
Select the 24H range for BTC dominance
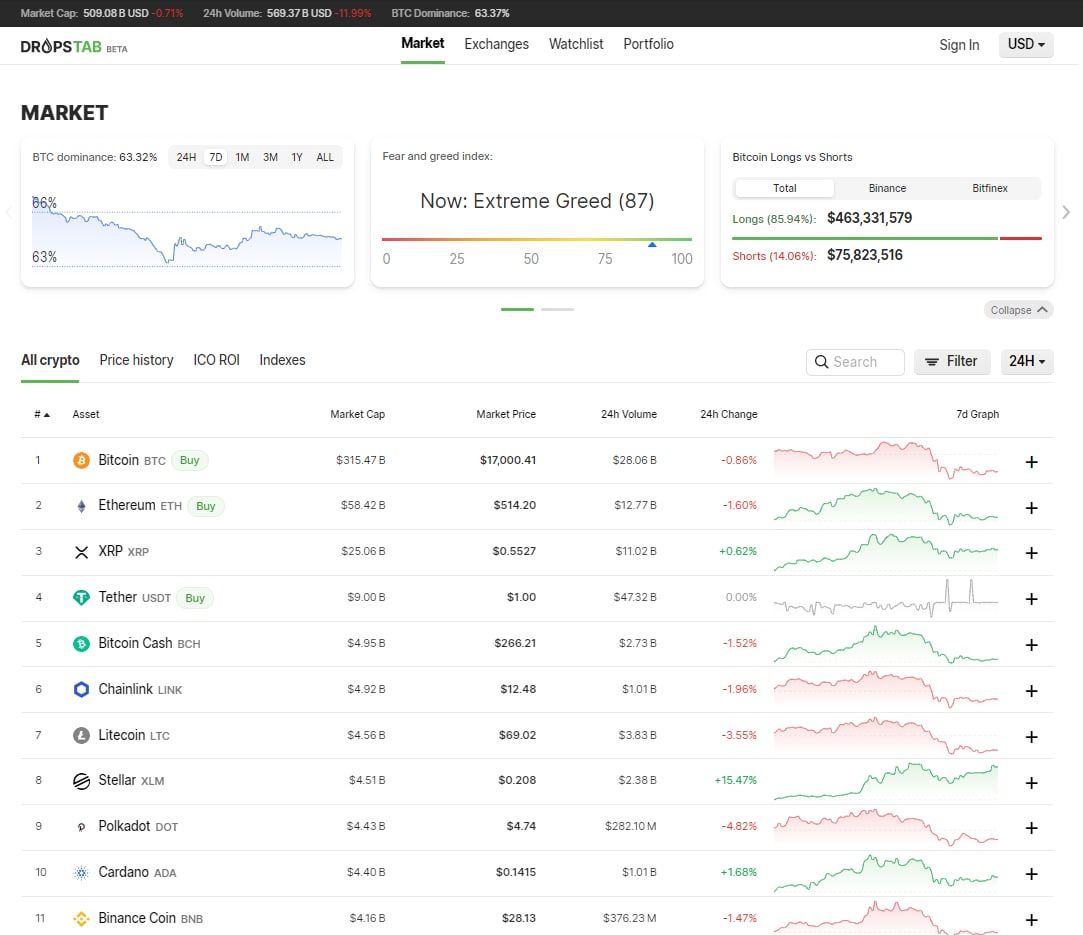click(x=186, y=157)
